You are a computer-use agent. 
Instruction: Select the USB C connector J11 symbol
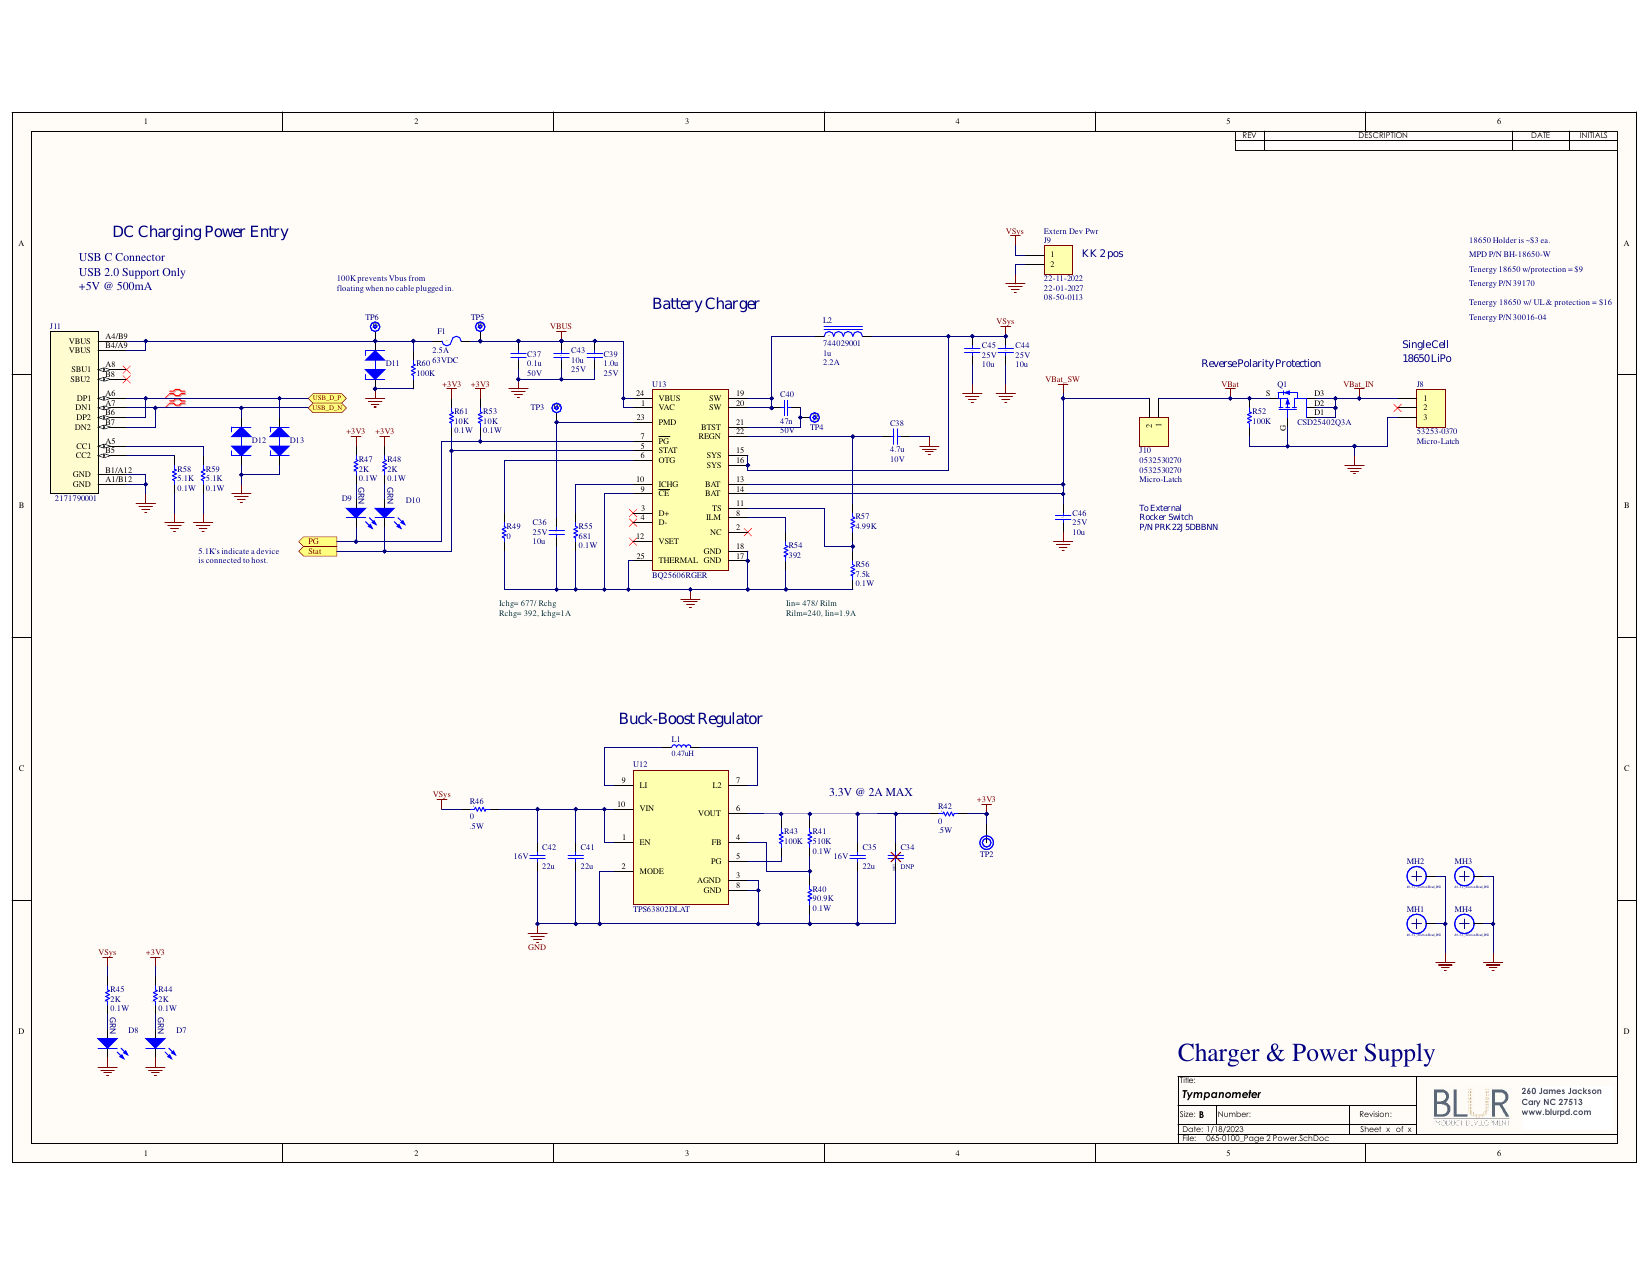76,412
